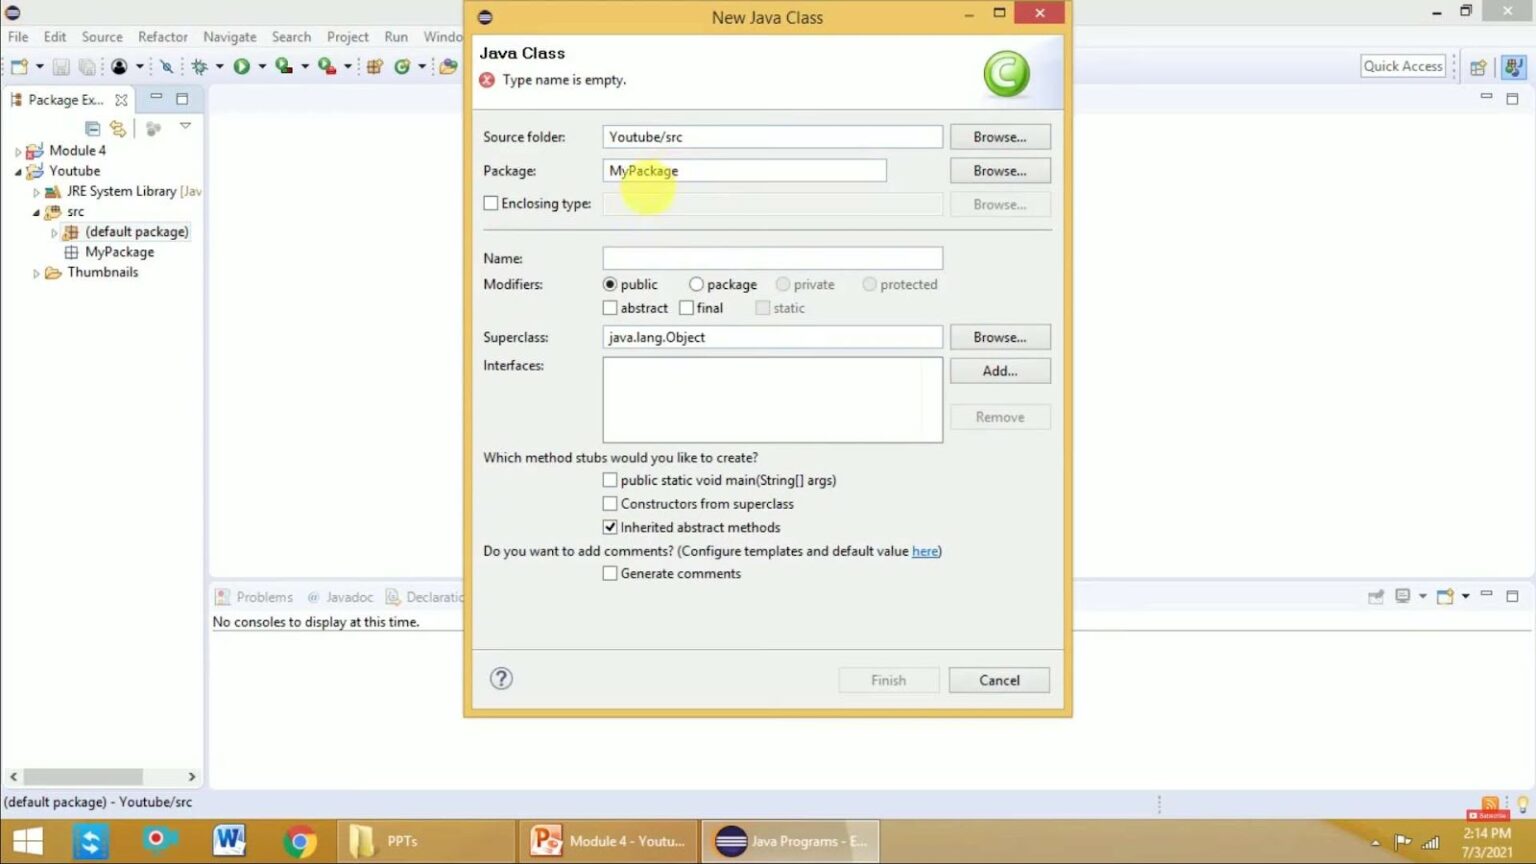Screen dimensions: 1536x864
Task: Click the green Run button in toolbar
Action: (241, 66)
